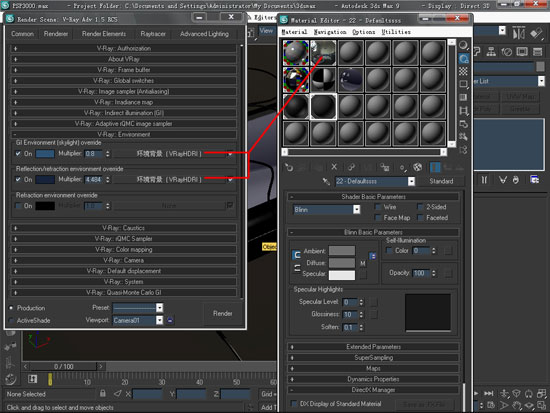This screenshot has height=413, width=550.
Task: Enable 2-Sided checkbox
Action: coord(420,207)
